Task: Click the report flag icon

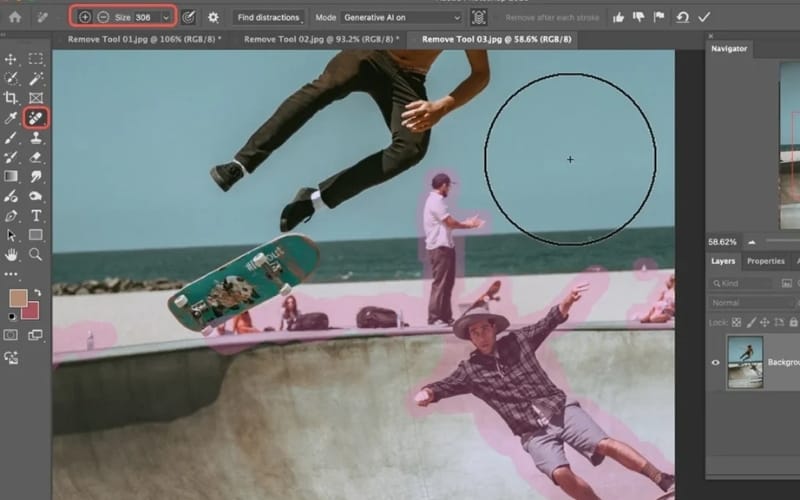Action: 659,17
